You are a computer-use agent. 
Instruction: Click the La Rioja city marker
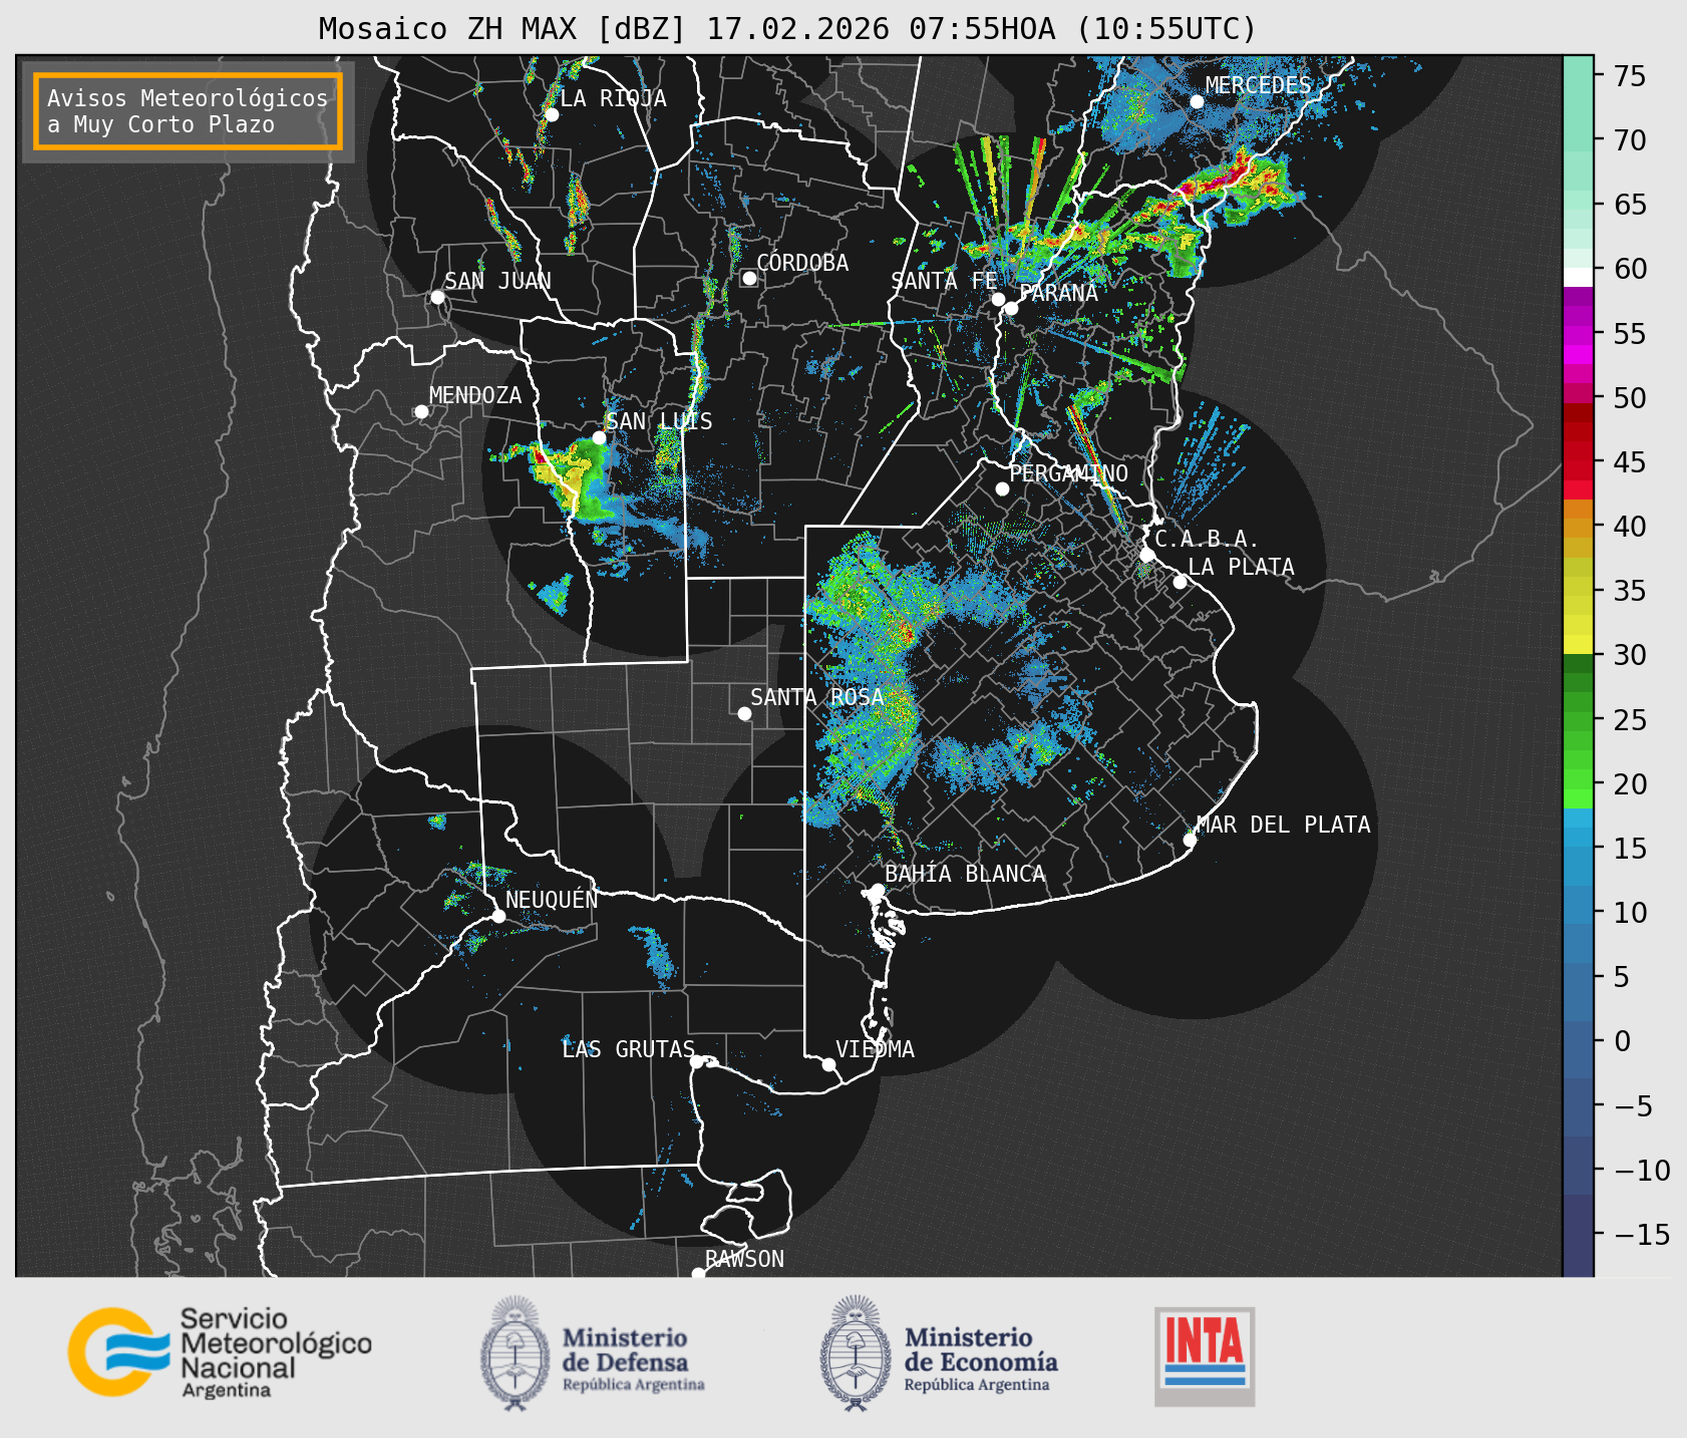tap(551, 115)
